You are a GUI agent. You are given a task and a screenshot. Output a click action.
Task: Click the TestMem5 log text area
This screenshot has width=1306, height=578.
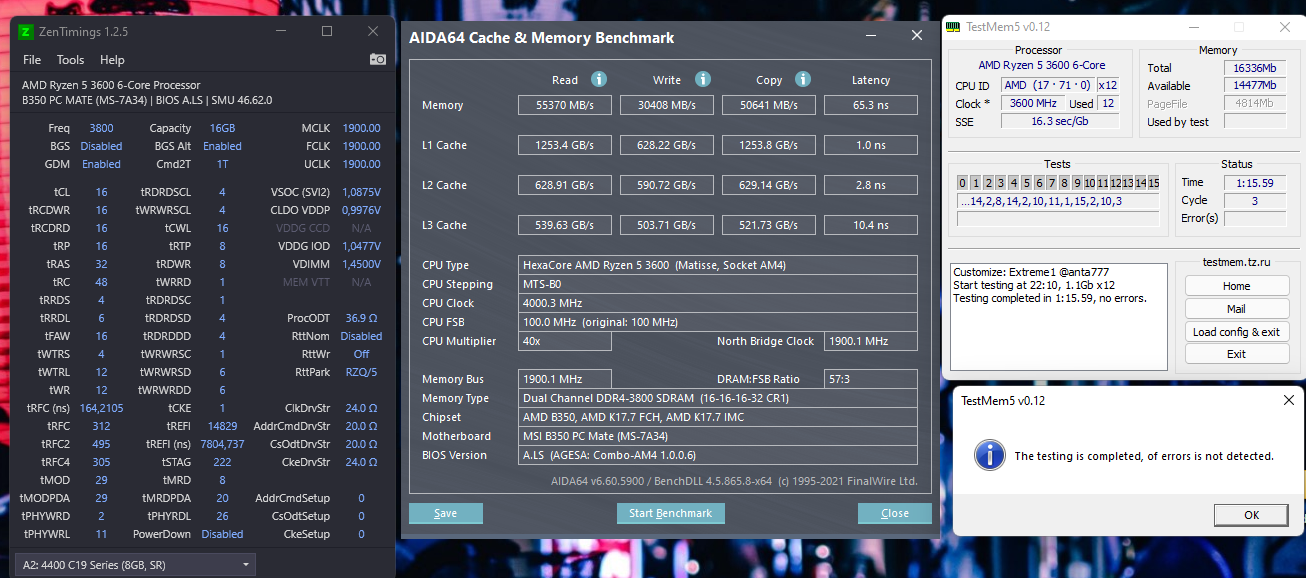pos(1058,317)
